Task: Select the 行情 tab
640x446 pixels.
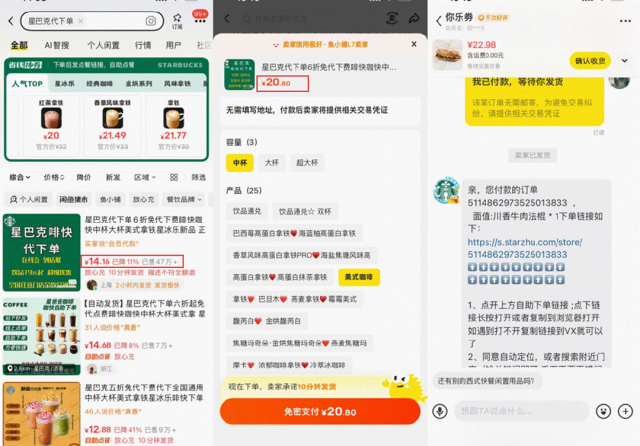Action: (x=143, y=45)
